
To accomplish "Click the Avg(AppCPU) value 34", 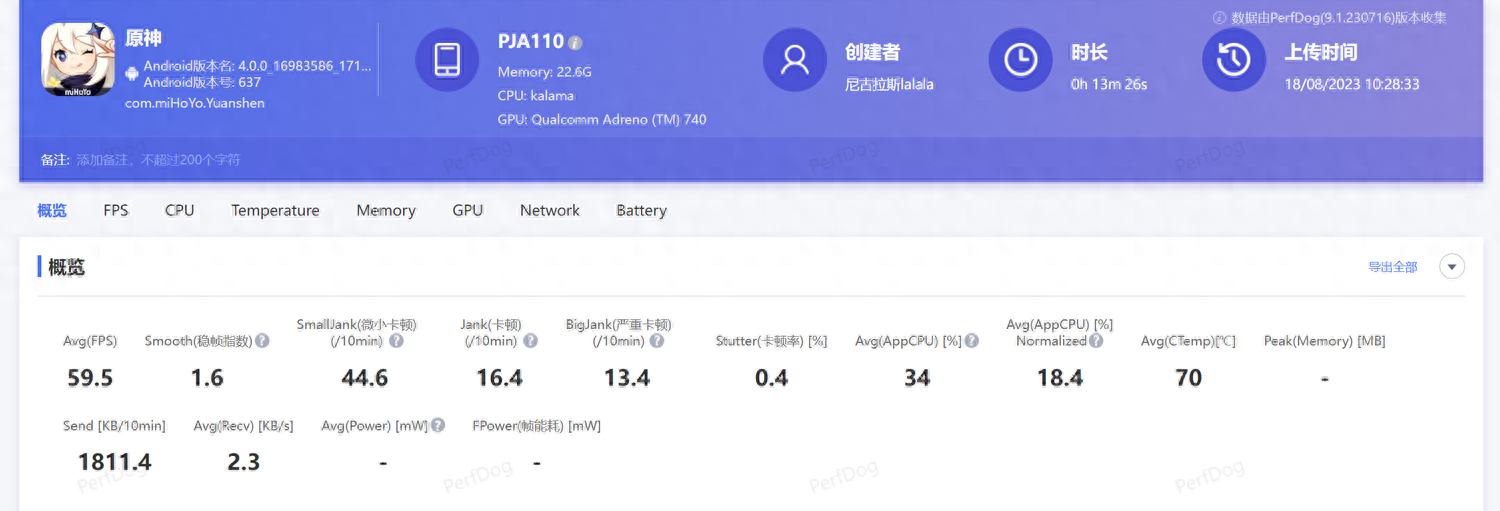I will (917, 378).
